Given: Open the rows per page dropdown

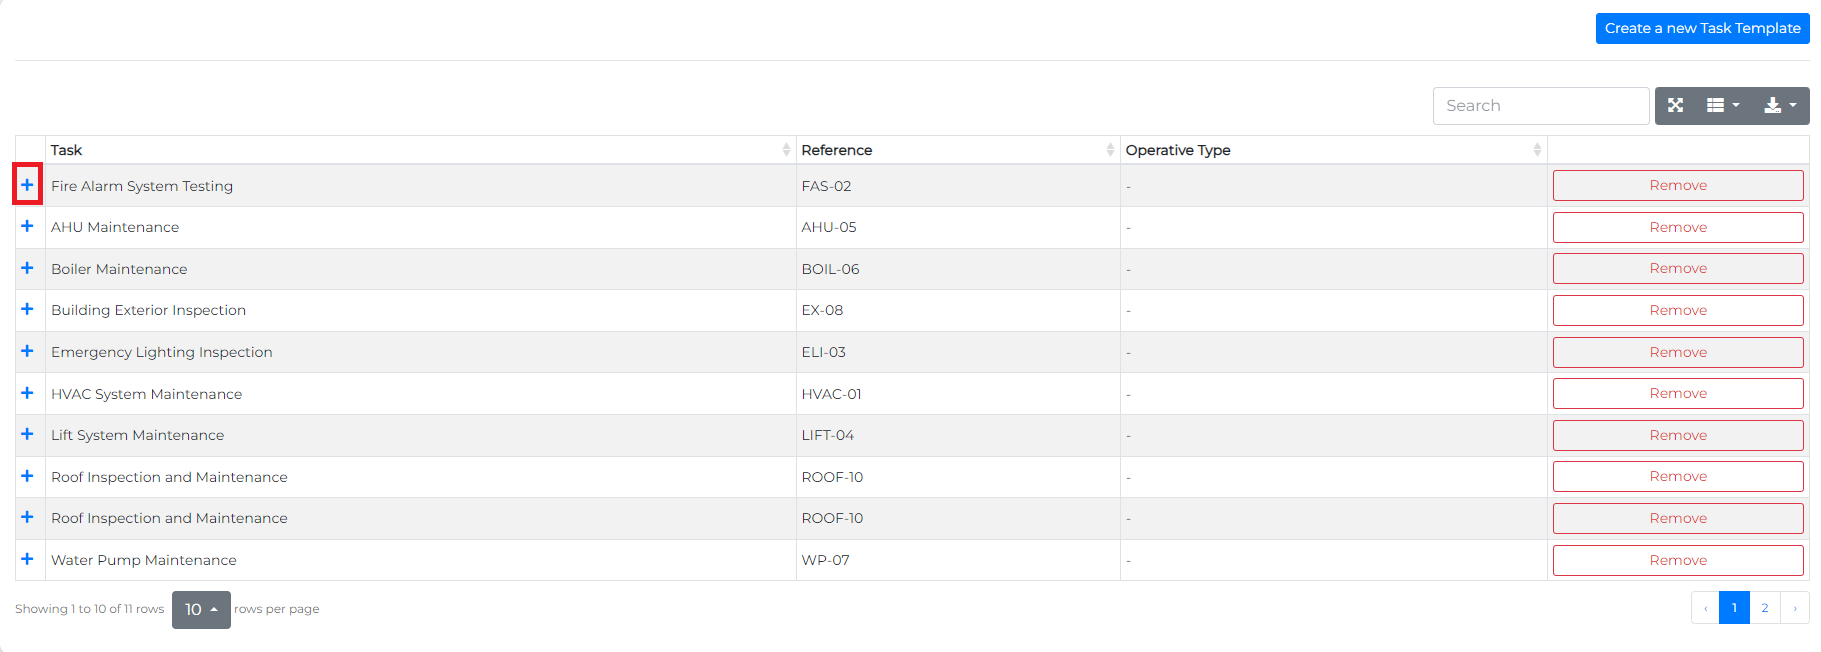Looking at the screenshot, I should (201, 609).
